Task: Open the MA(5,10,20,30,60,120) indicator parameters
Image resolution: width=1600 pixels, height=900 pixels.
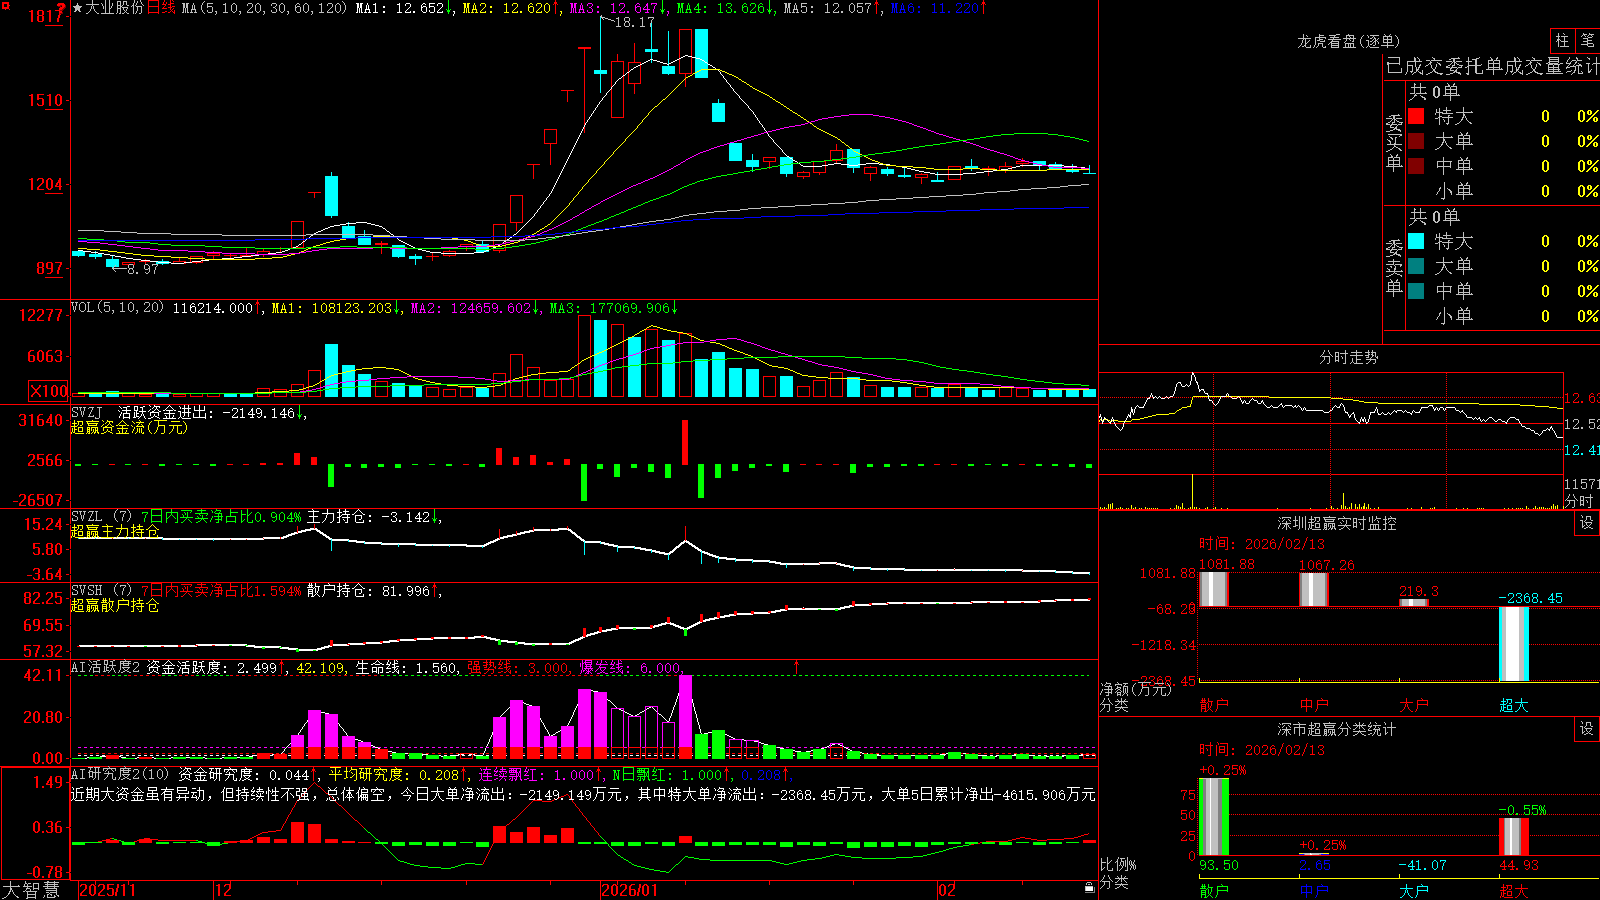Action: [264, 8]
